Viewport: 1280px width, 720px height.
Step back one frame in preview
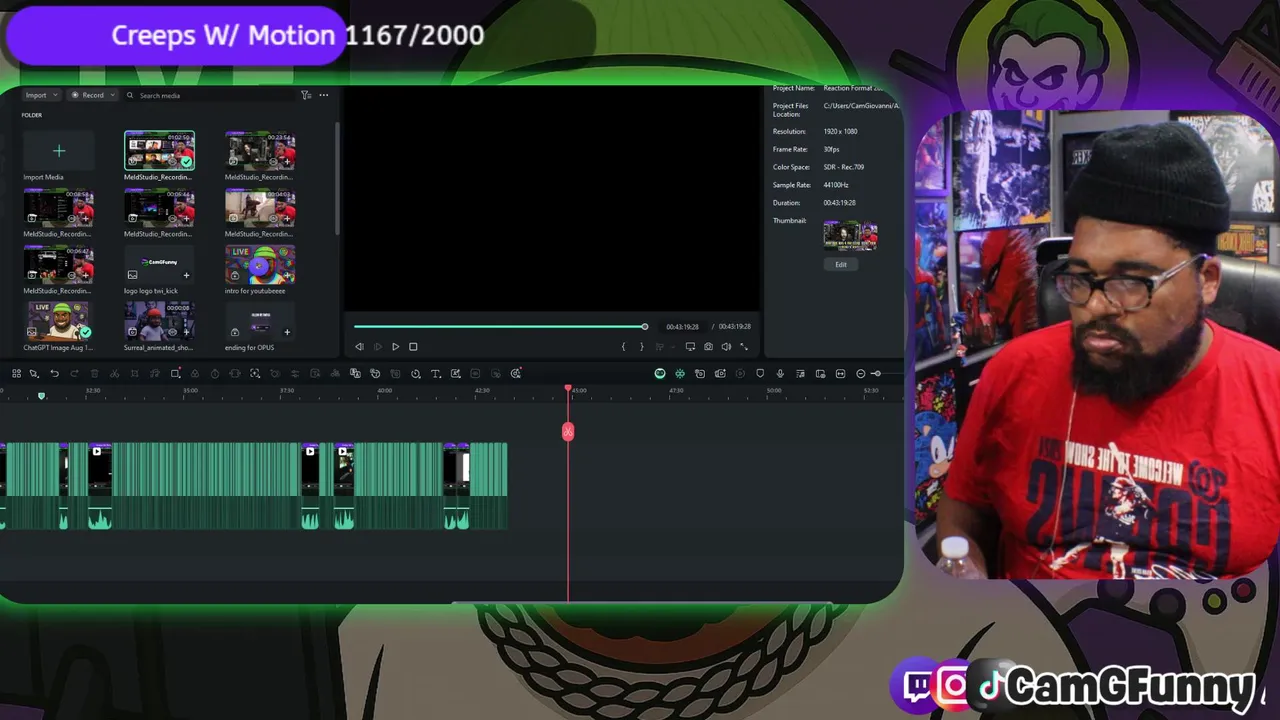(x=359, y=347)
